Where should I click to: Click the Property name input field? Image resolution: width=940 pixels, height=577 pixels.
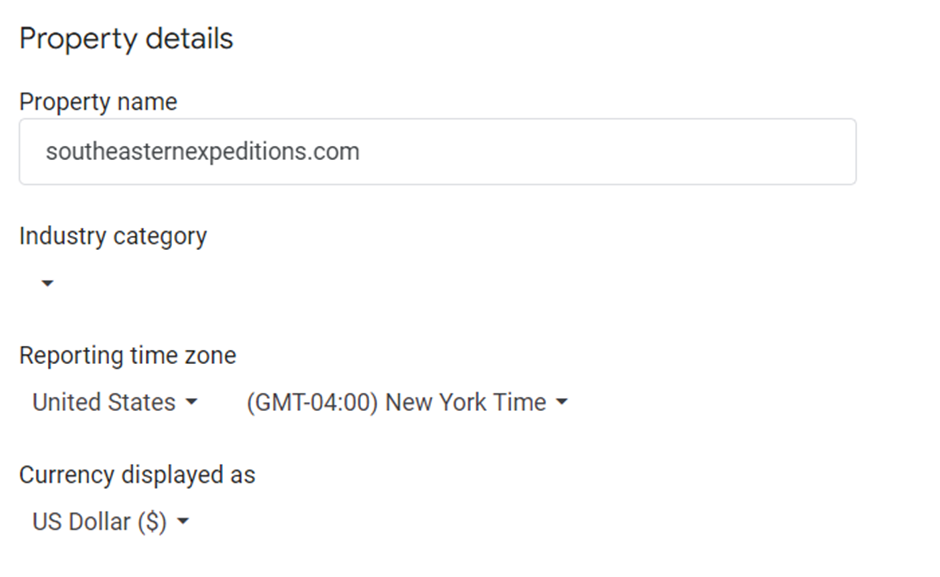tap(437, 152)
